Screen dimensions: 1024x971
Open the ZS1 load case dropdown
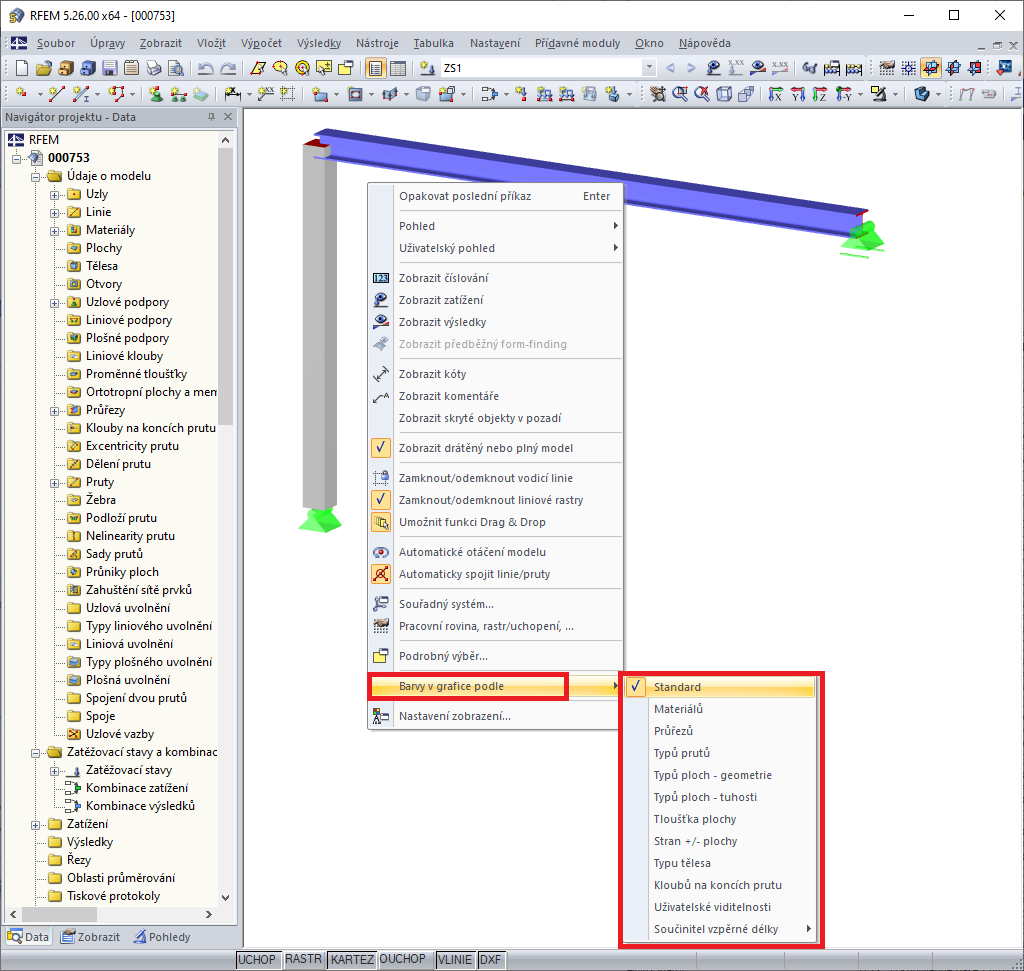click(648, 67)
